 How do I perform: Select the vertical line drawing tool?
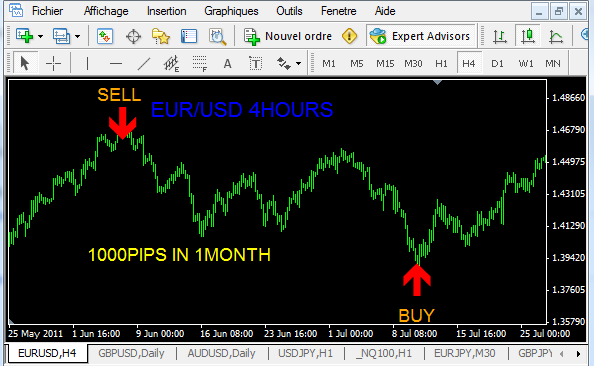tap(87, 63)
